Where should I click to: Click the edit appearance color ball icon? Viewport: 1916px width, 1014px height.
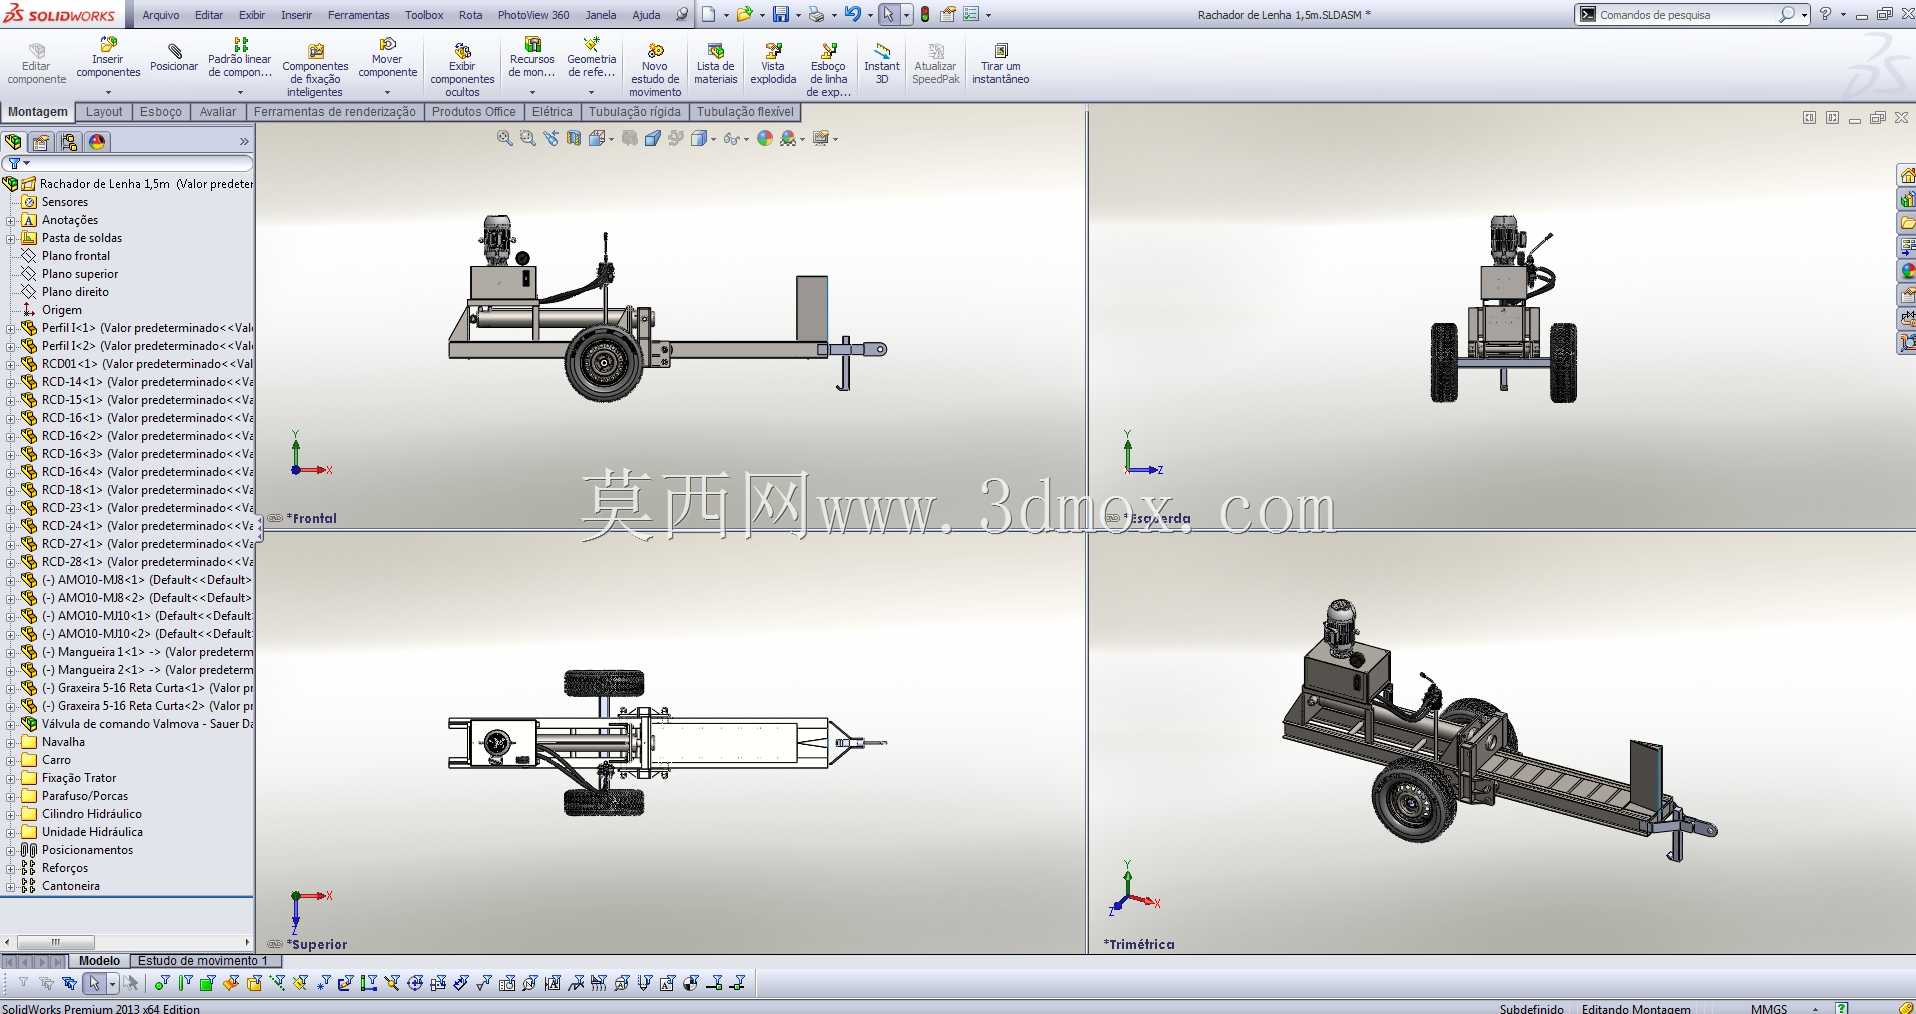765,138
